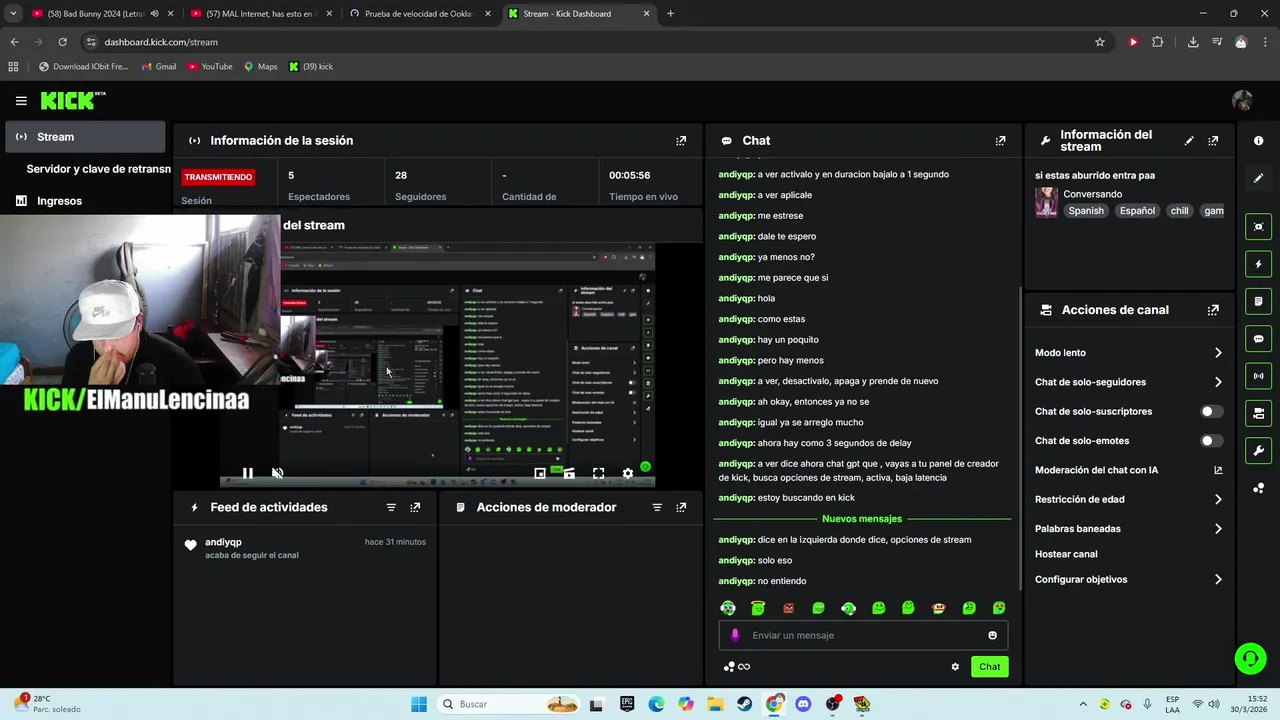Image resolution: width=1280 pixels, height=720 pixels.
Task: Open Ingresos in left sidebar
Action: pyautogui.click(x=86, y=201)
